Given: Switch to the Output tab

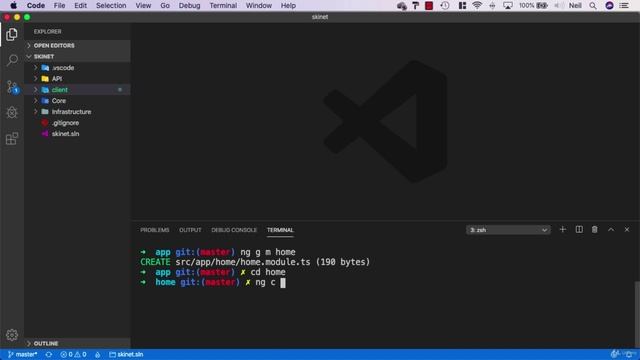Looking at the screenshot, I should pyautogui.click(x=190, y=230).
